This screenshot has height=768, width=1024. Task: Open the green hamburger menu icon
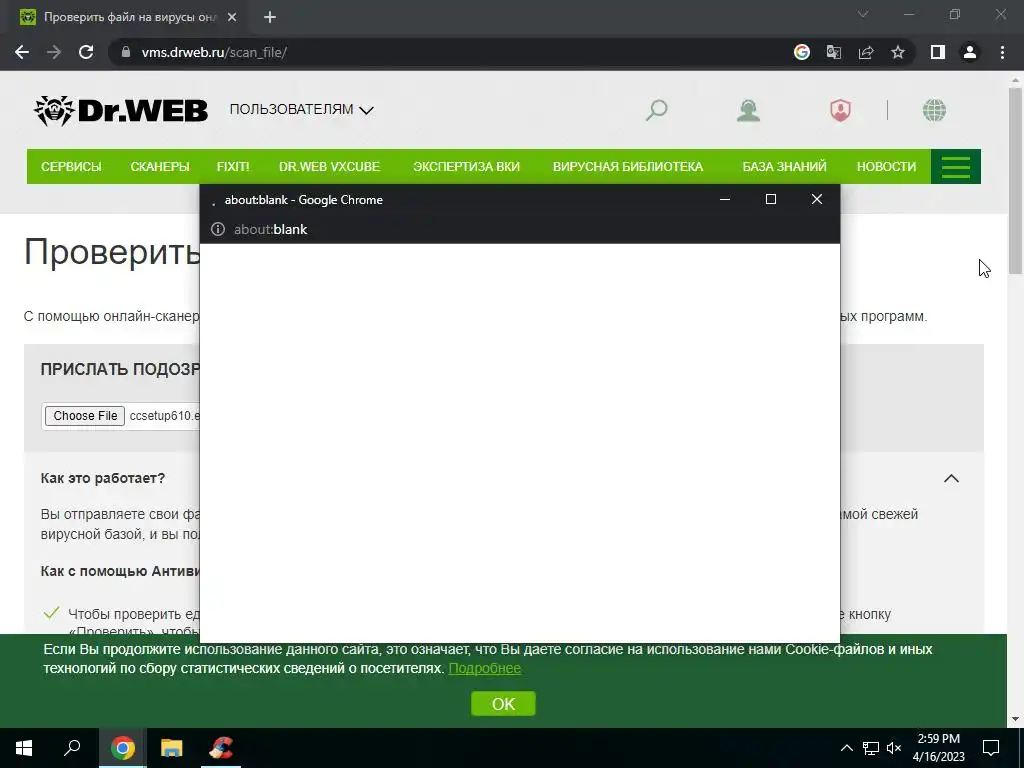pyautogui.click(x=955, y=167)
